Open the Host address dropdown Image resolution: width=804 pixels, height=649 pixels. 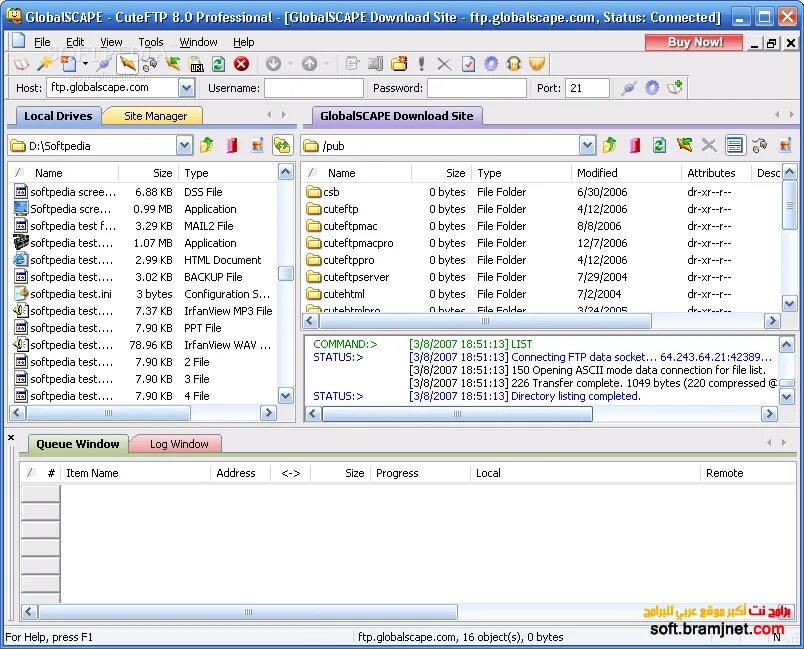point(187,88)
